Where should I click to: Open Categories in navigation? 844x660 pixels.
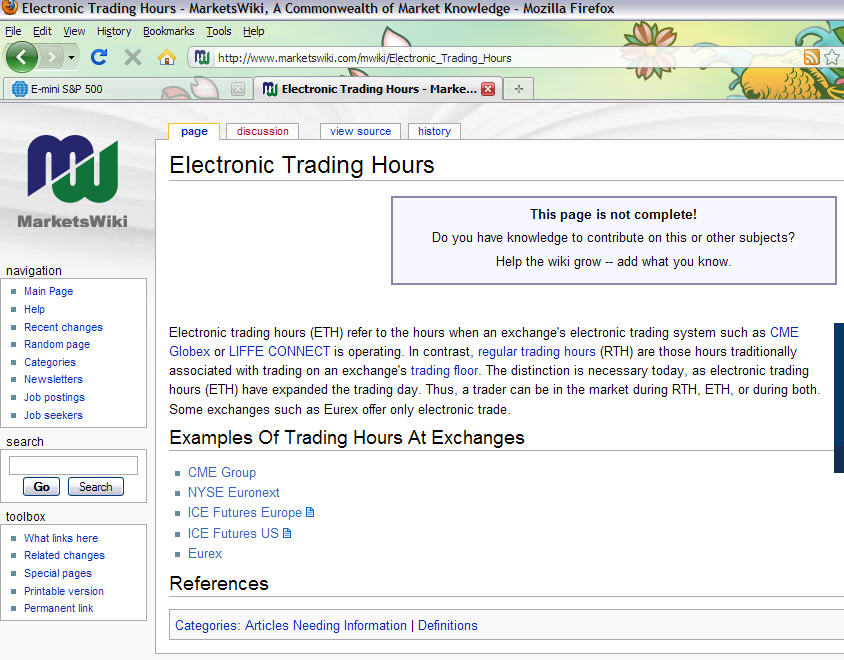[50, 362]
